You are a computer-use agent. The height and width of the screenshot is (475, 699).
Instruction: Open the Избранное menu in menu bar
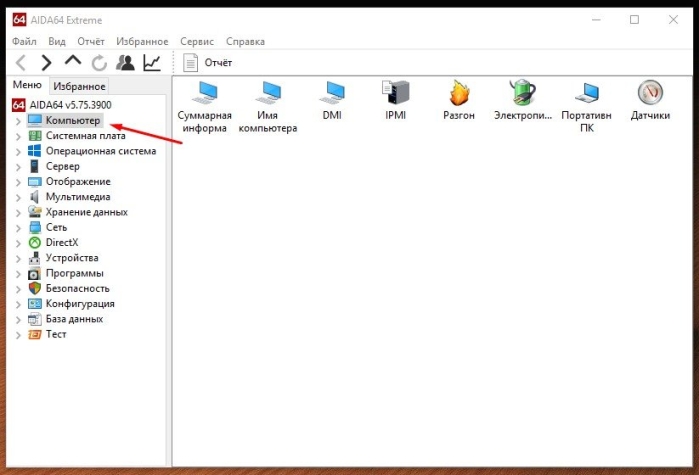[x=142, y=41]
